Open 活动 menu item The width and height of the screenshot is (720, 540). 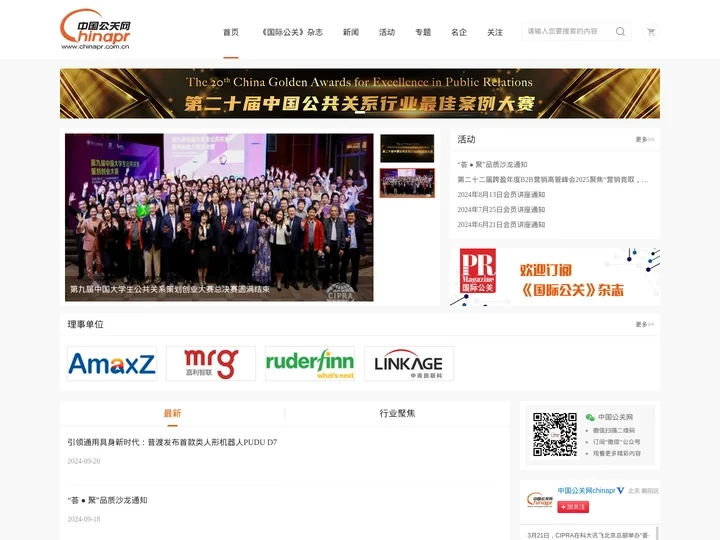387,32
